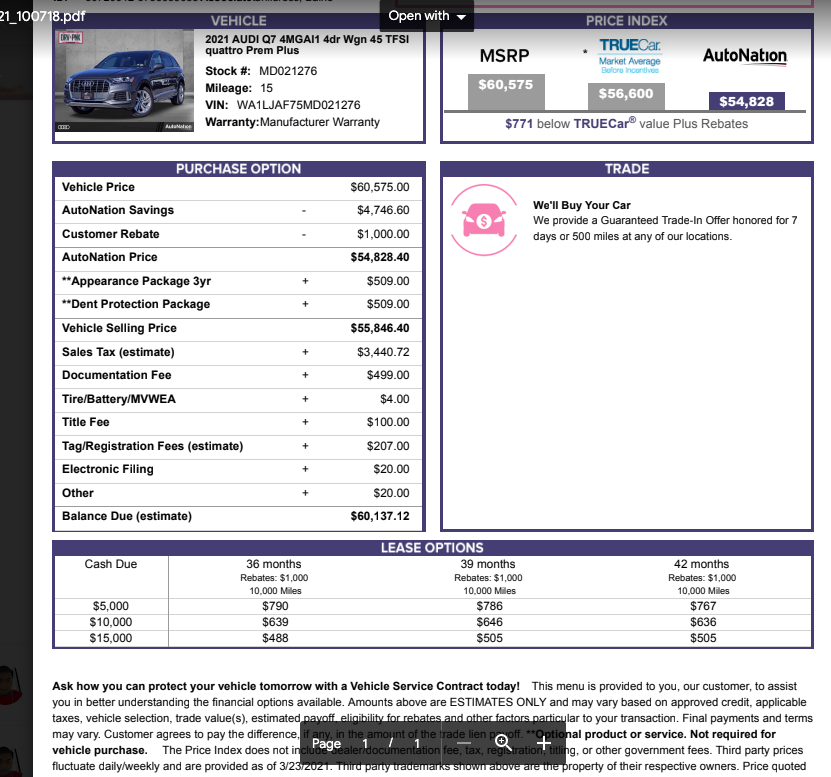Click the PDF filename in the title bar
The image size is (831, 777).
coord(42,16)
